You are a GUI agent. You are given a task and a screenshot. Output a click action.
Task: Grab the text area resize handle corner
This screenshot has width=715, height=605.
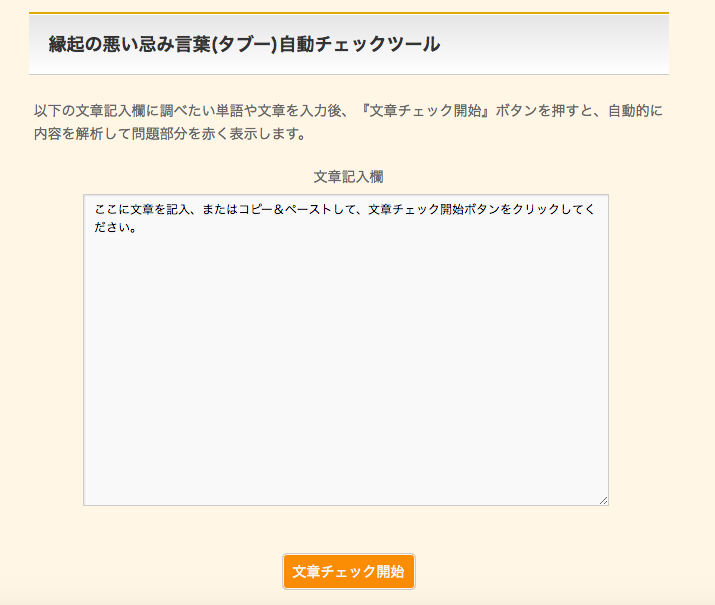[603, 500]
